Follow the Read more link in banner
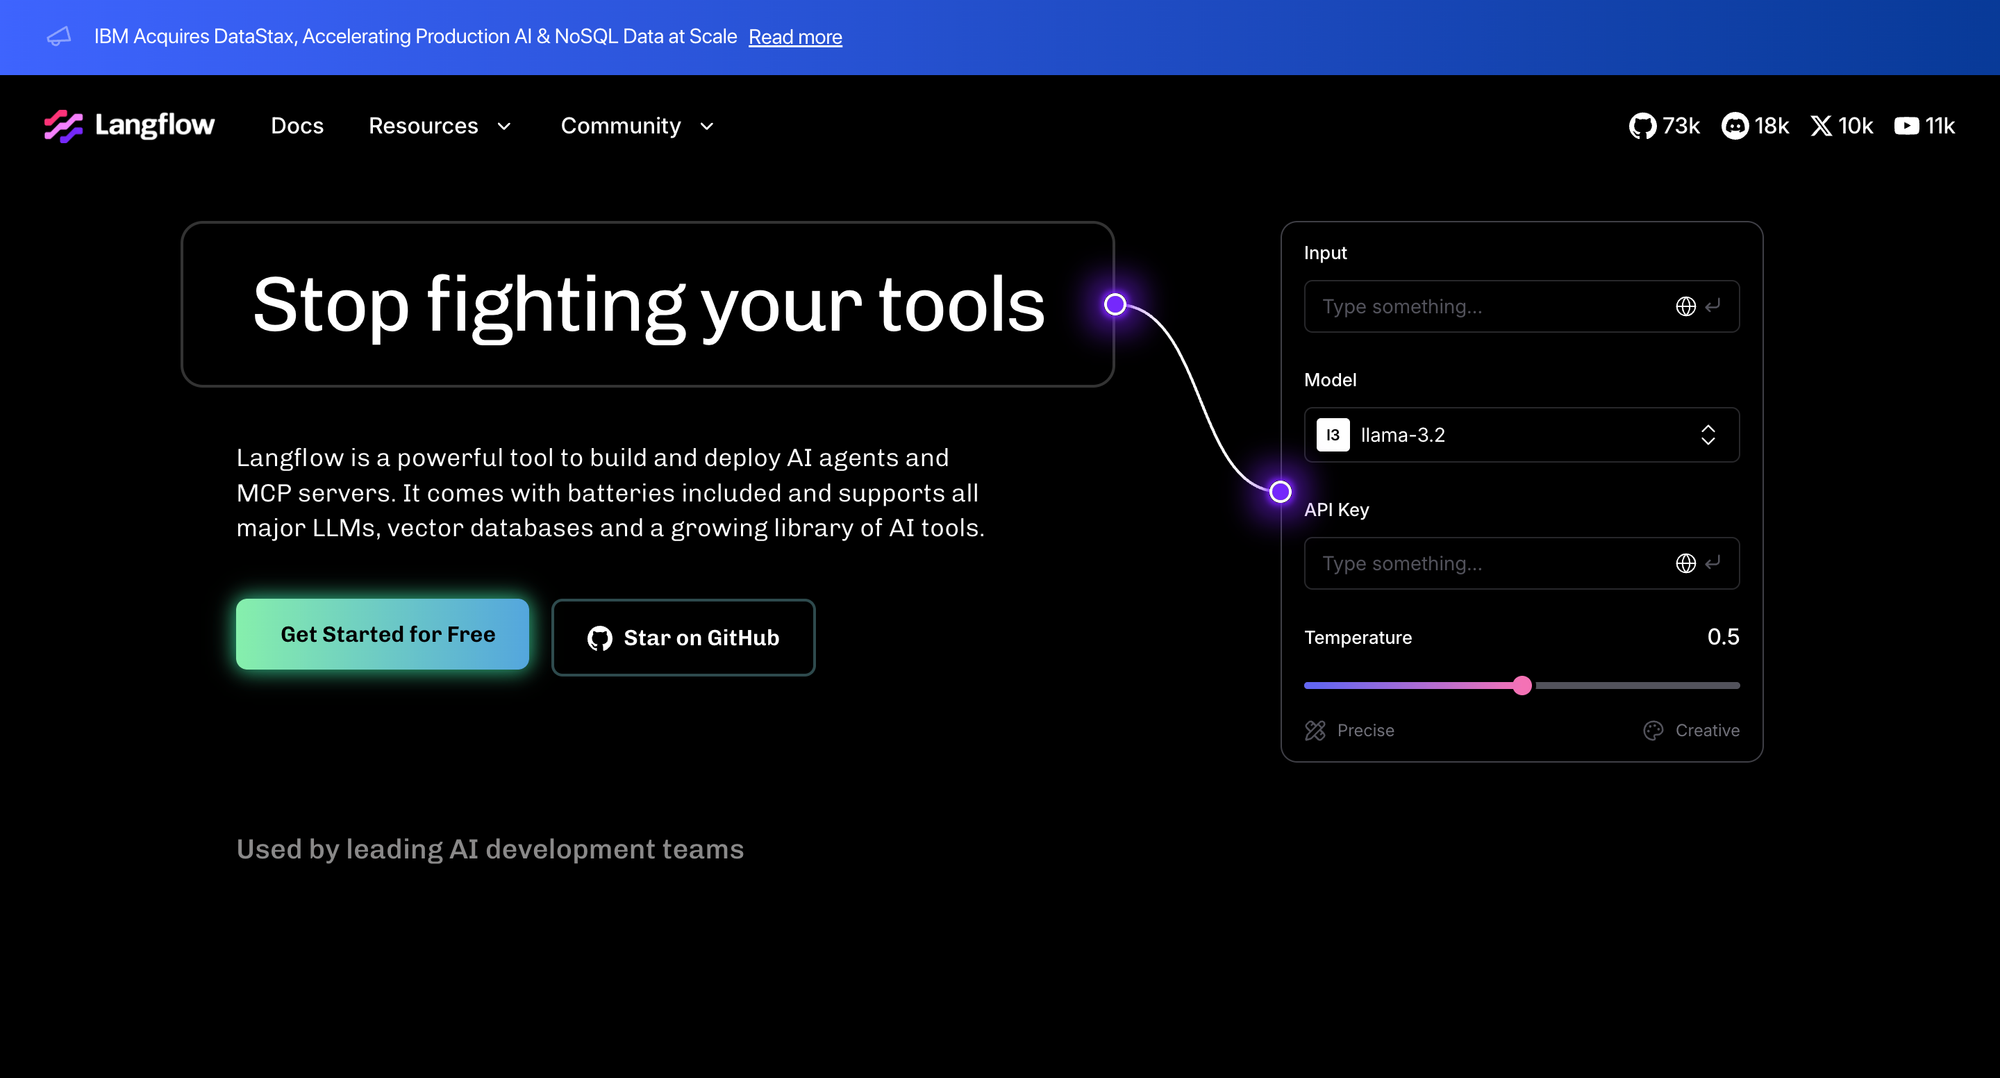The width and height of the screenshot is (2000, 1078). [x=795, y=37]
